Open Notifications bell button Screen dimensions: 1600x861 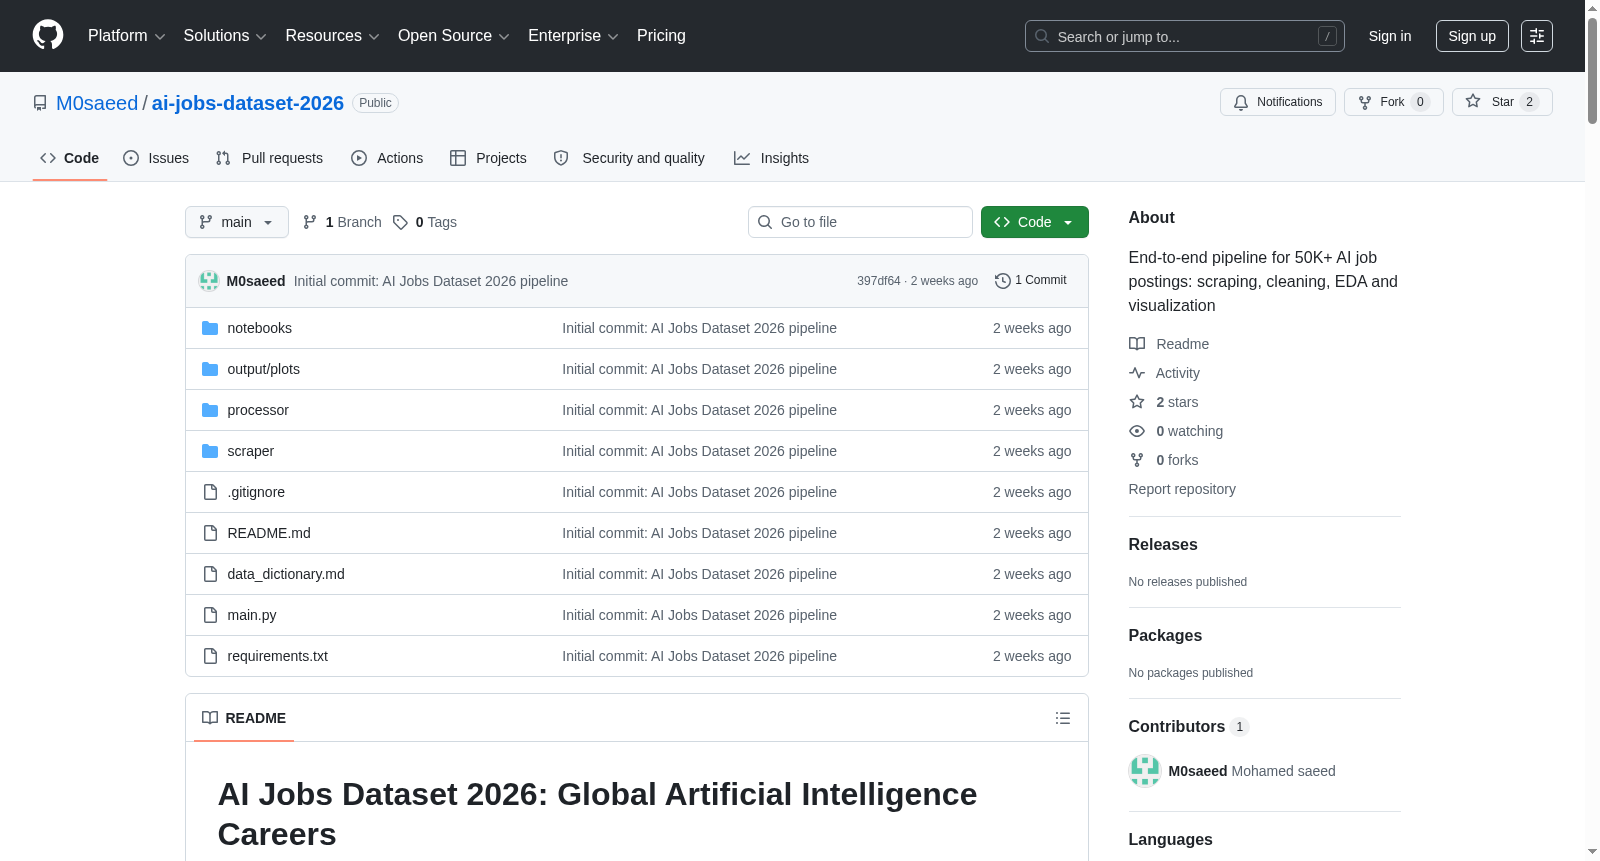pyautogui.click(x=1277, y=102)
